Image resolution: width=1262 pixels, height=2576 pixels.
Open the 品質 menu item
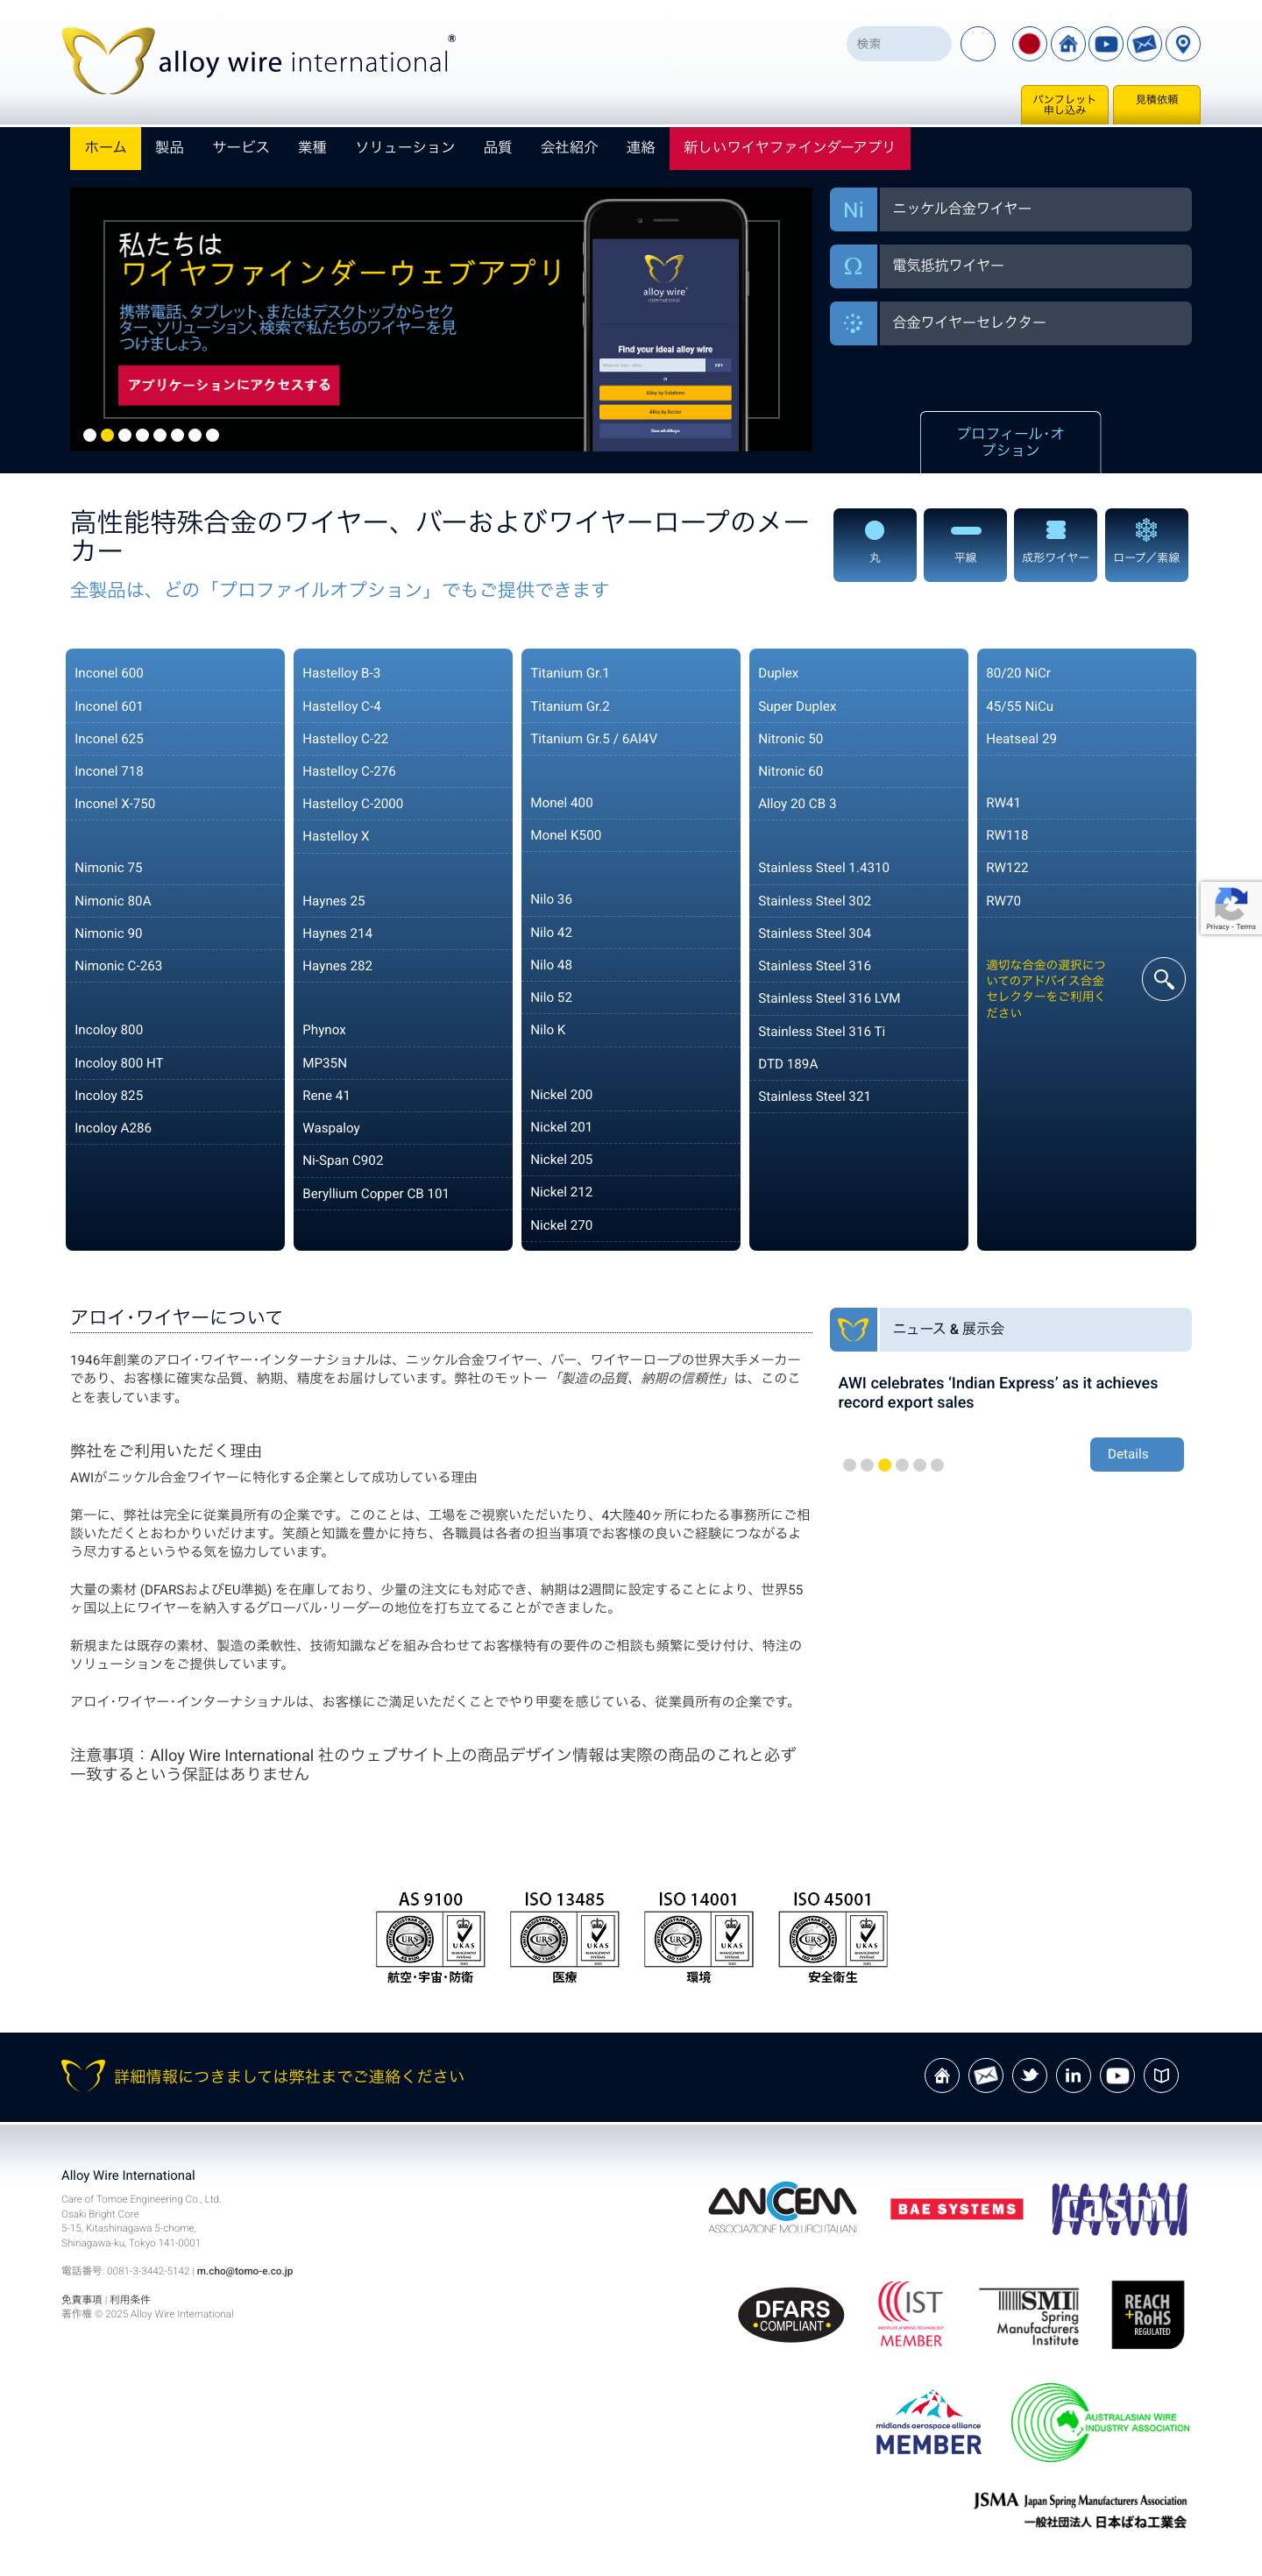(x=498, y=148)
